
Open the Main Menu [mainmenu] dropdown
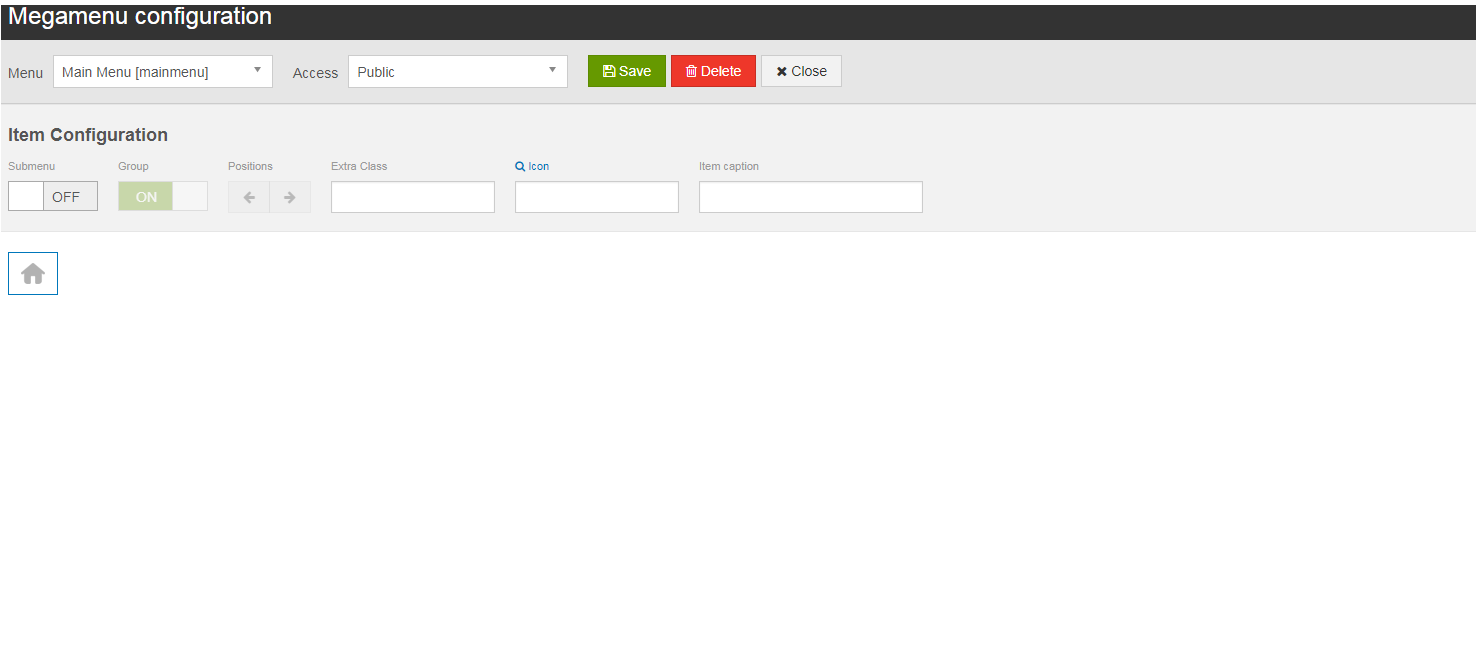(160, 70)
